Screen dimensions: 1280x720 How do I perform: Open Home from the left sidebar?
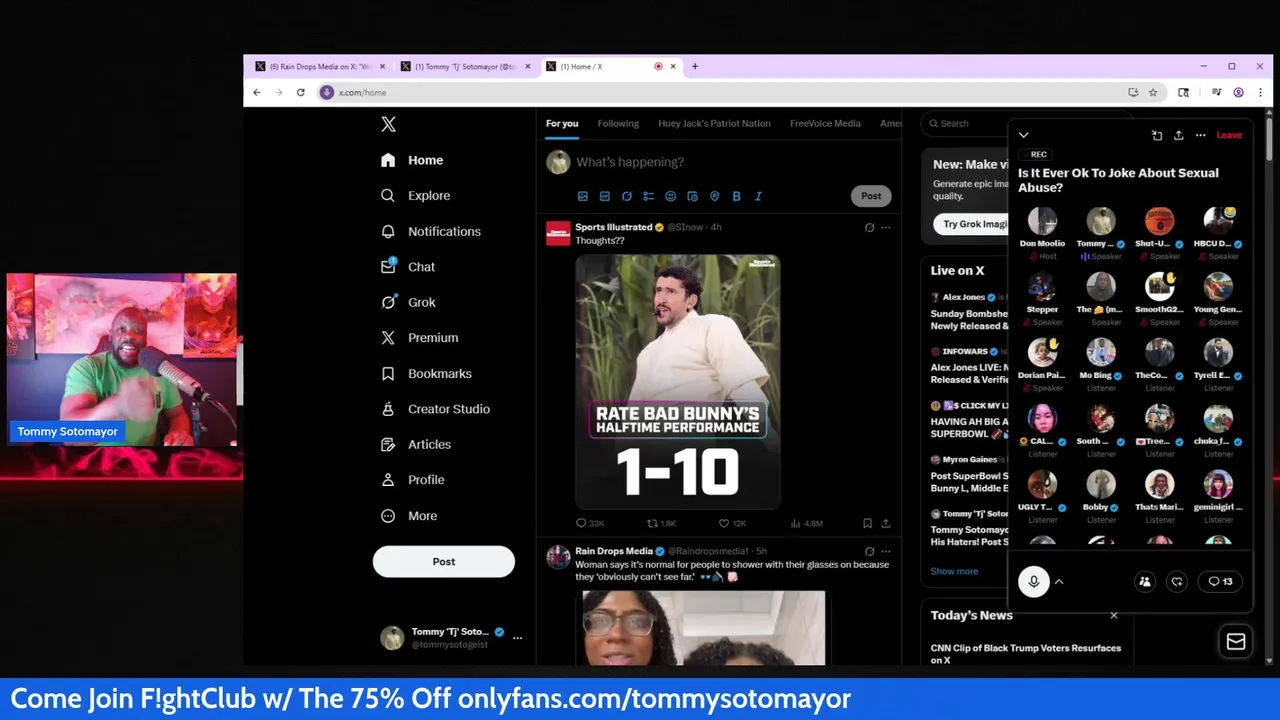pyautogui.click(x=412, y=160)
